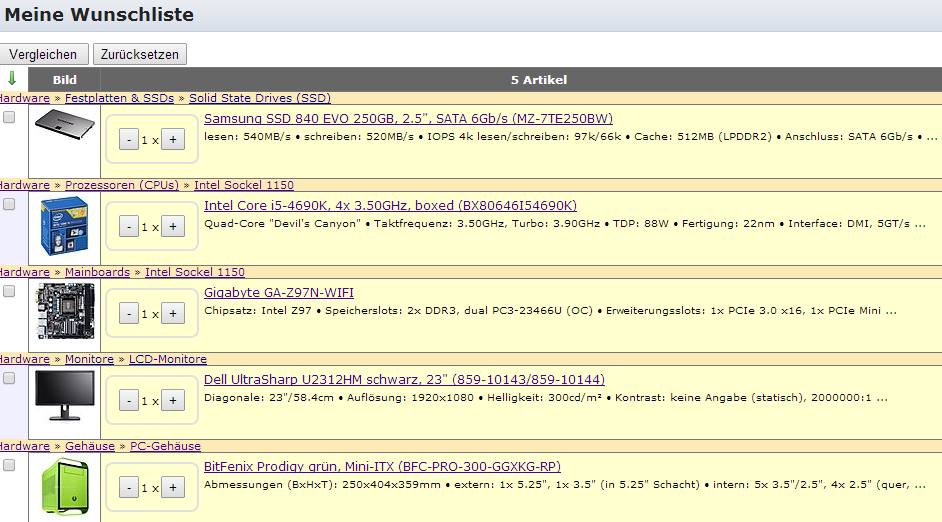942x522 pixels.
Task: Increase quantity of Samsung SSD 840 EVO
Action: [x=173, y=140]
